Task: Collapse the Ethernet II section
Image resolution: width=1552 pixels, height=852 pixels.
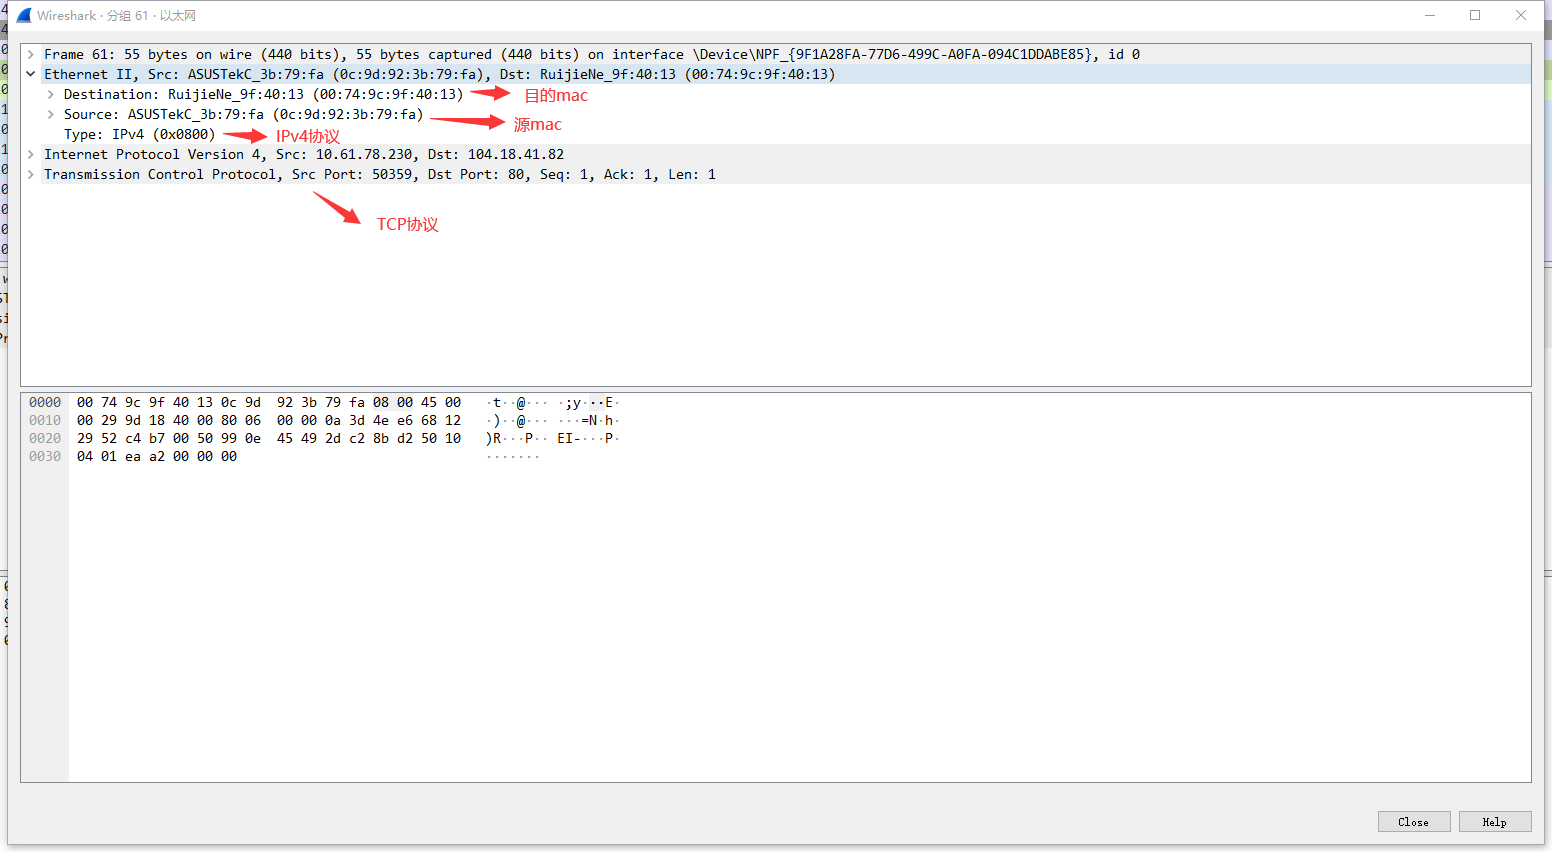Action: click(x=30, y=73)
